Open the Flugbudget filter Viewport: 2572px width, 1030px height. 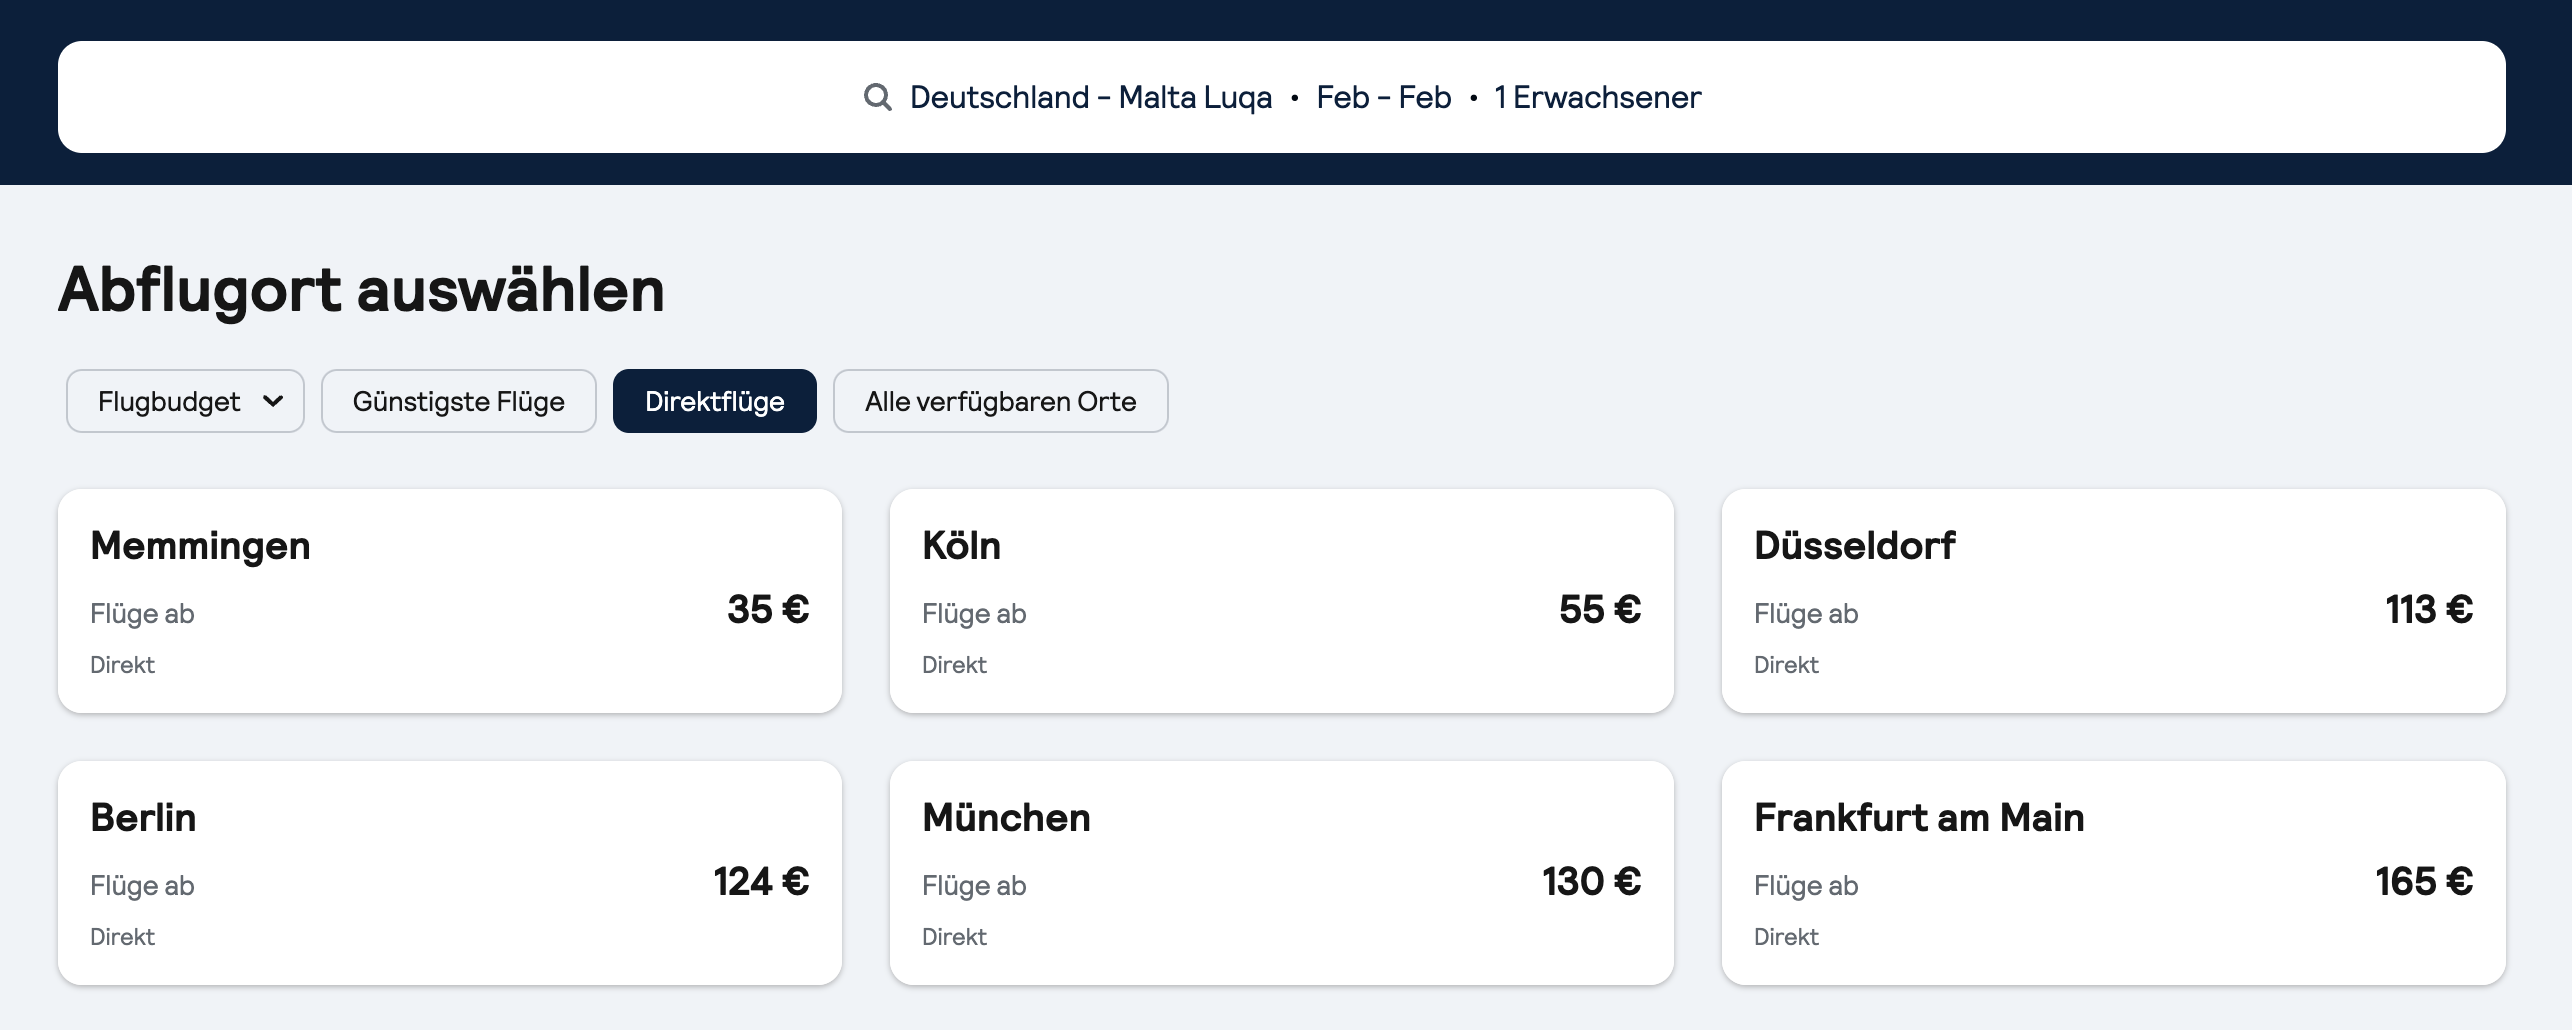tap(185, 401)
